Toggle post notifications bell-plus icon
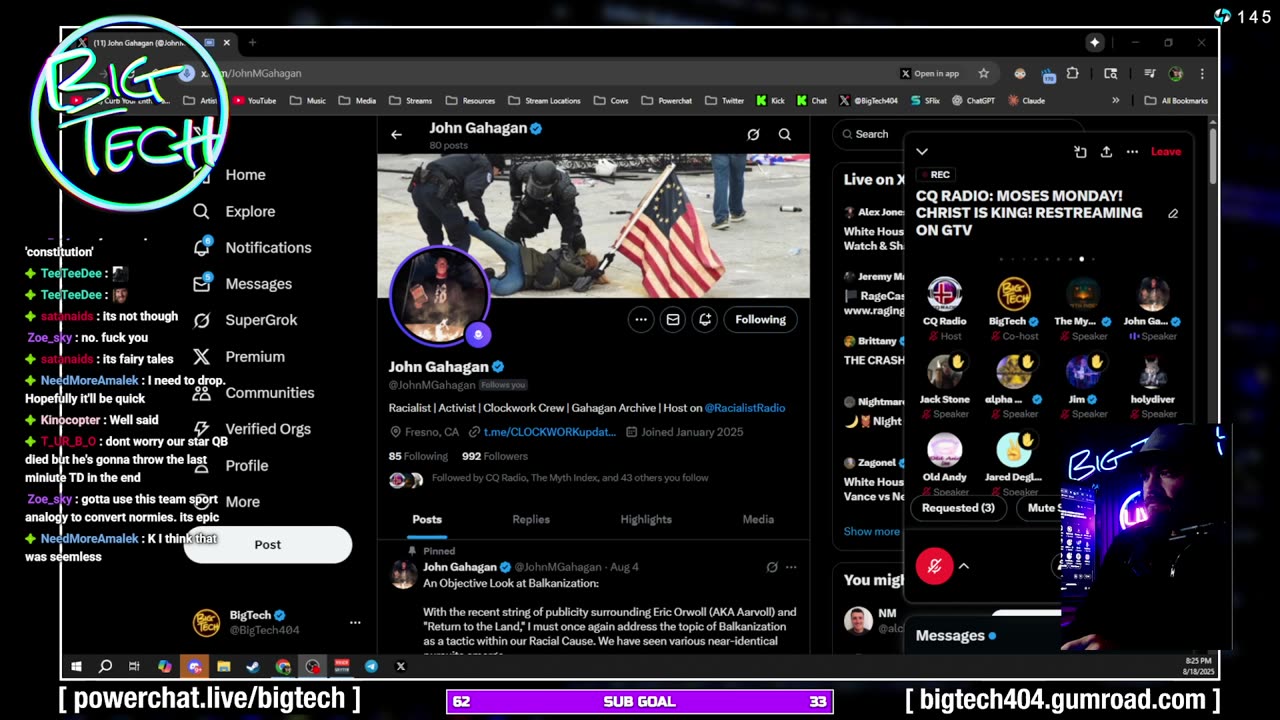Screen dimensions: 1280x720 pyautogui.click(x=705, y=319)
